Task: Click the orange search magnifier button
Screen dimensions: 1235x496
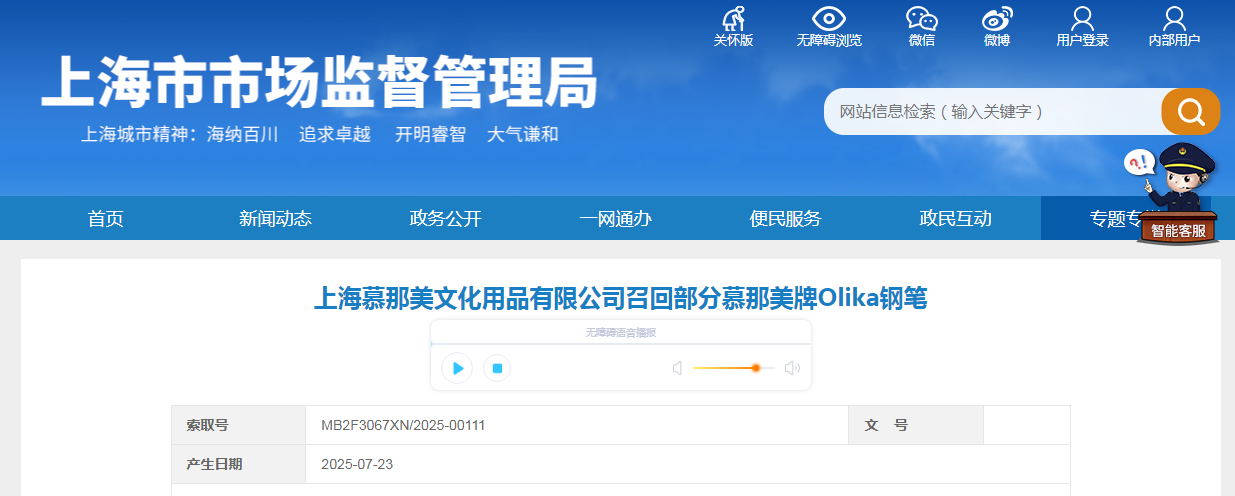Action: [1190, 111]
